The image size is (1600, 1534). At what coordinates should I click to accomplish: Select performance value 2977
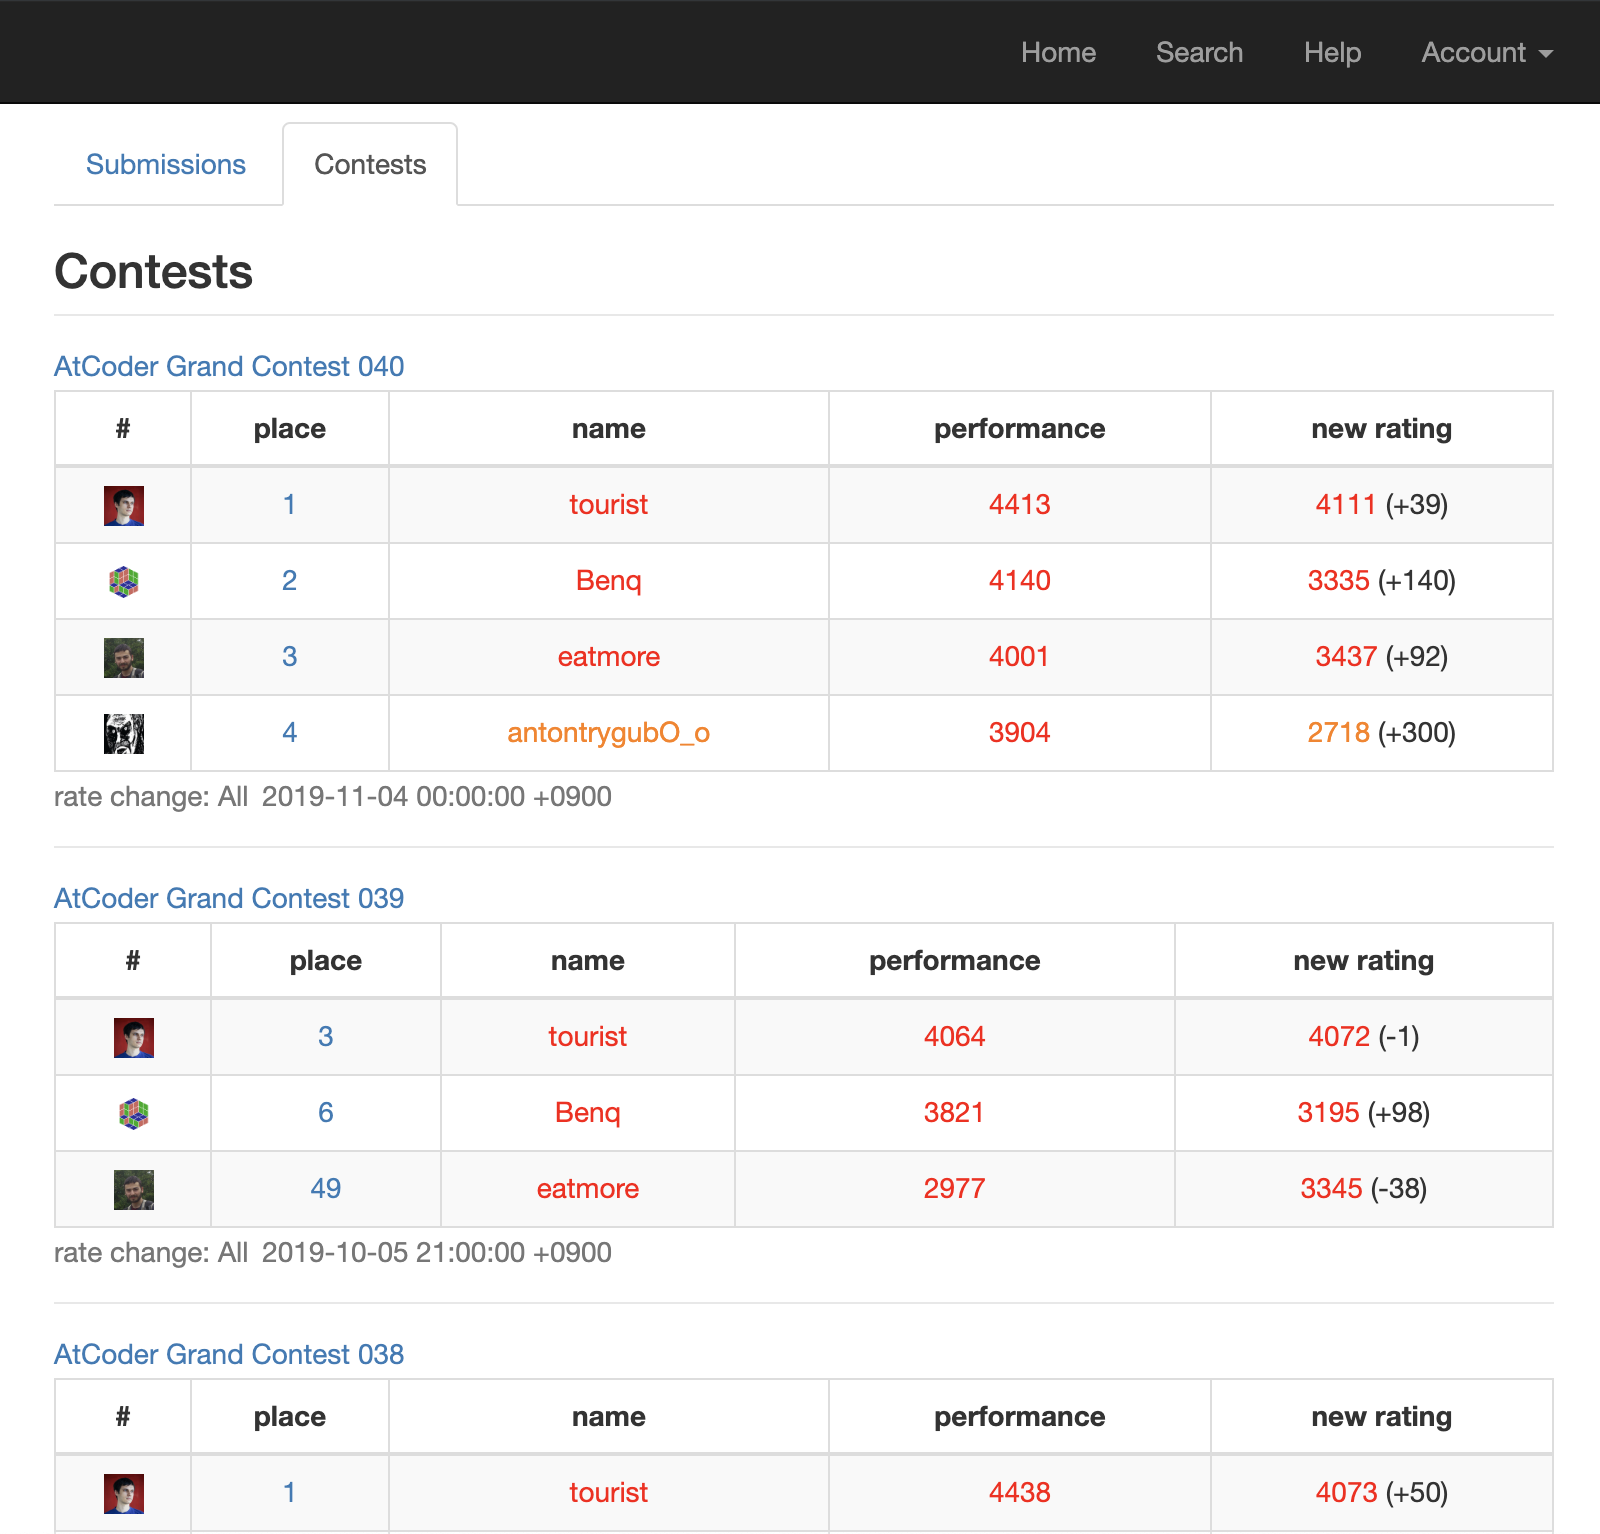tap(954, 1188)
